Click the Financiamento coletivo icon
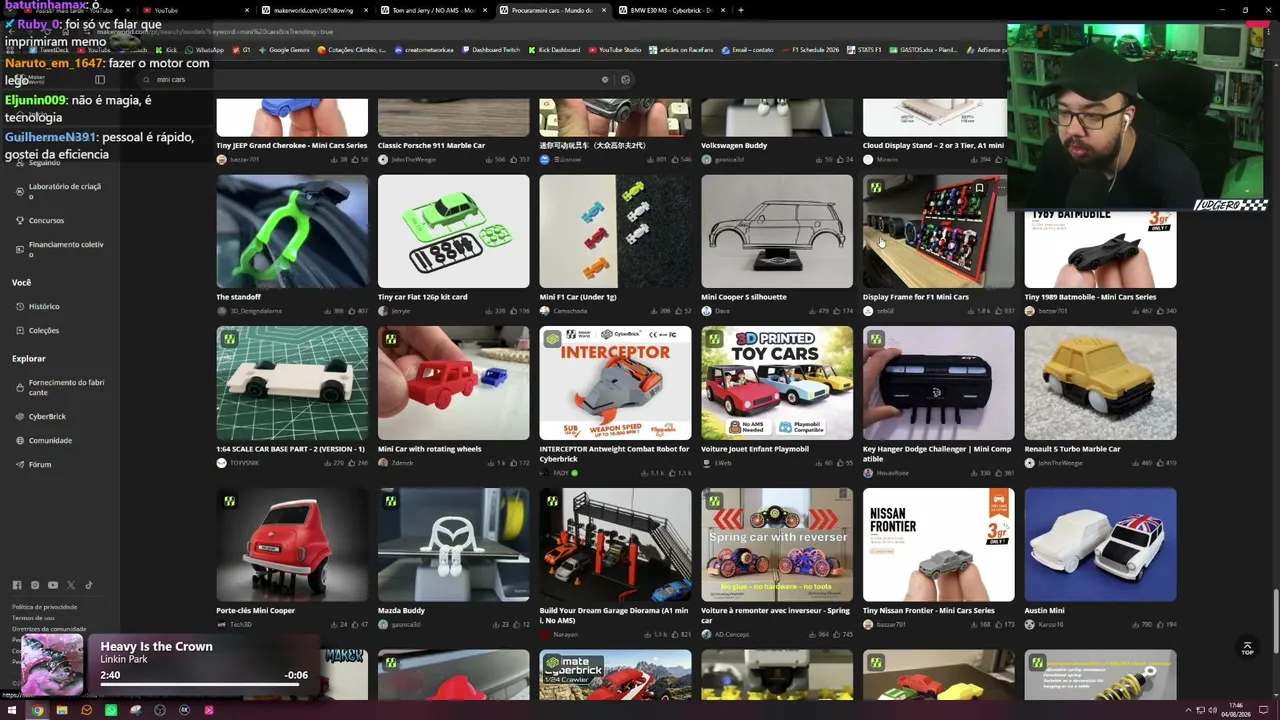The image size is (1280, 720). tap(20, 249)
